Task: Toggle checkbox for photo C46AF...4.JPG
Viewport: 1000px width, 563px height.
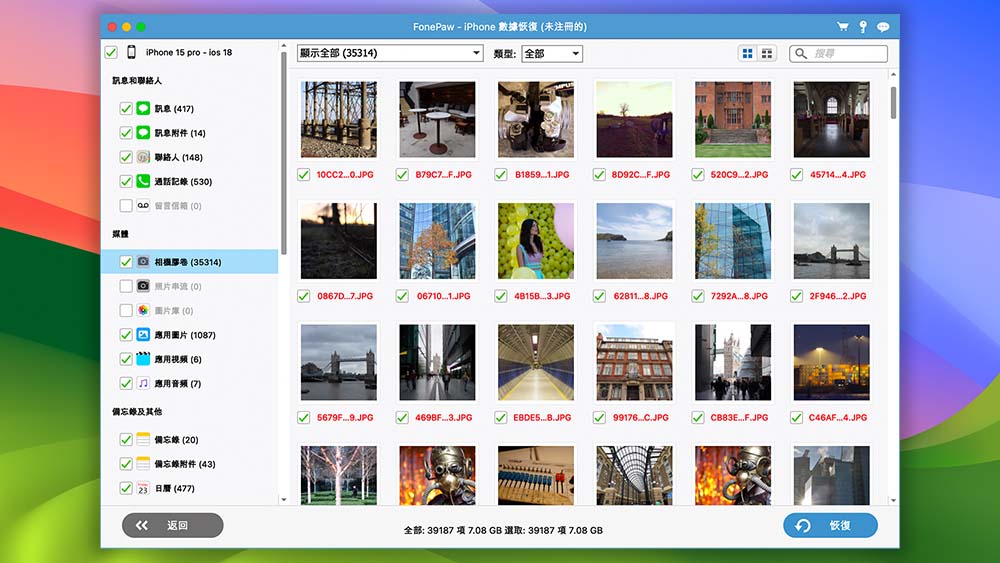Action: (x=796, y=418)
